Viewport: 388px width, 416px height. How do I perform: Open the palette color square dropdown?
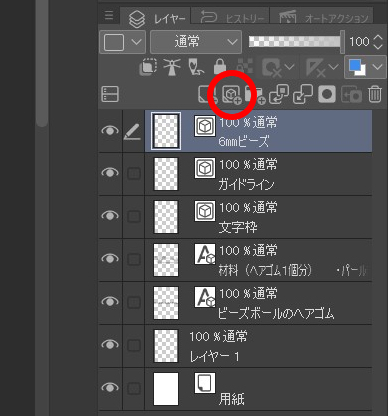[122, 42]
